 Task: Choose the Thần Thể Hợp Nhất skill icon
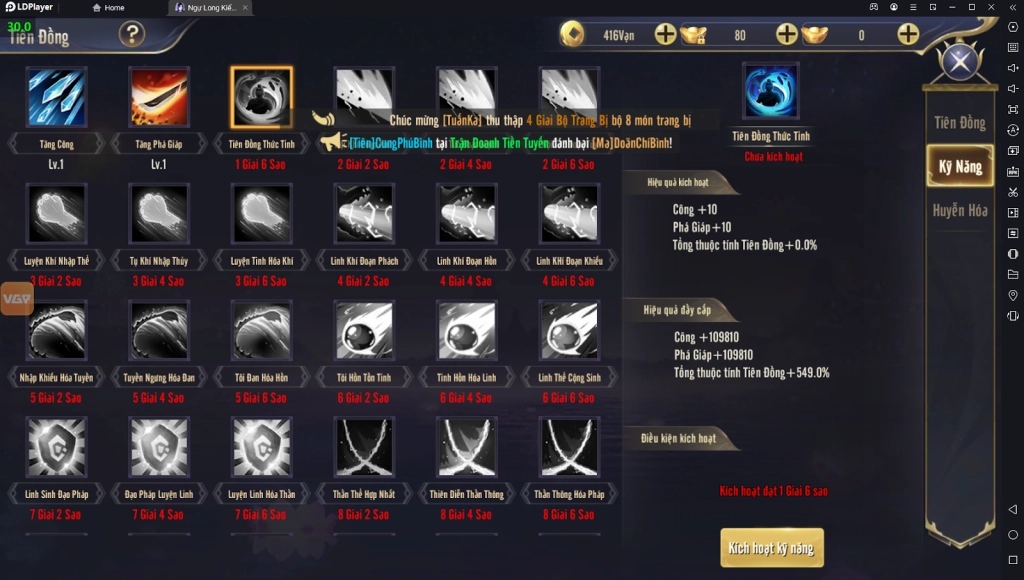pos(364,447)
